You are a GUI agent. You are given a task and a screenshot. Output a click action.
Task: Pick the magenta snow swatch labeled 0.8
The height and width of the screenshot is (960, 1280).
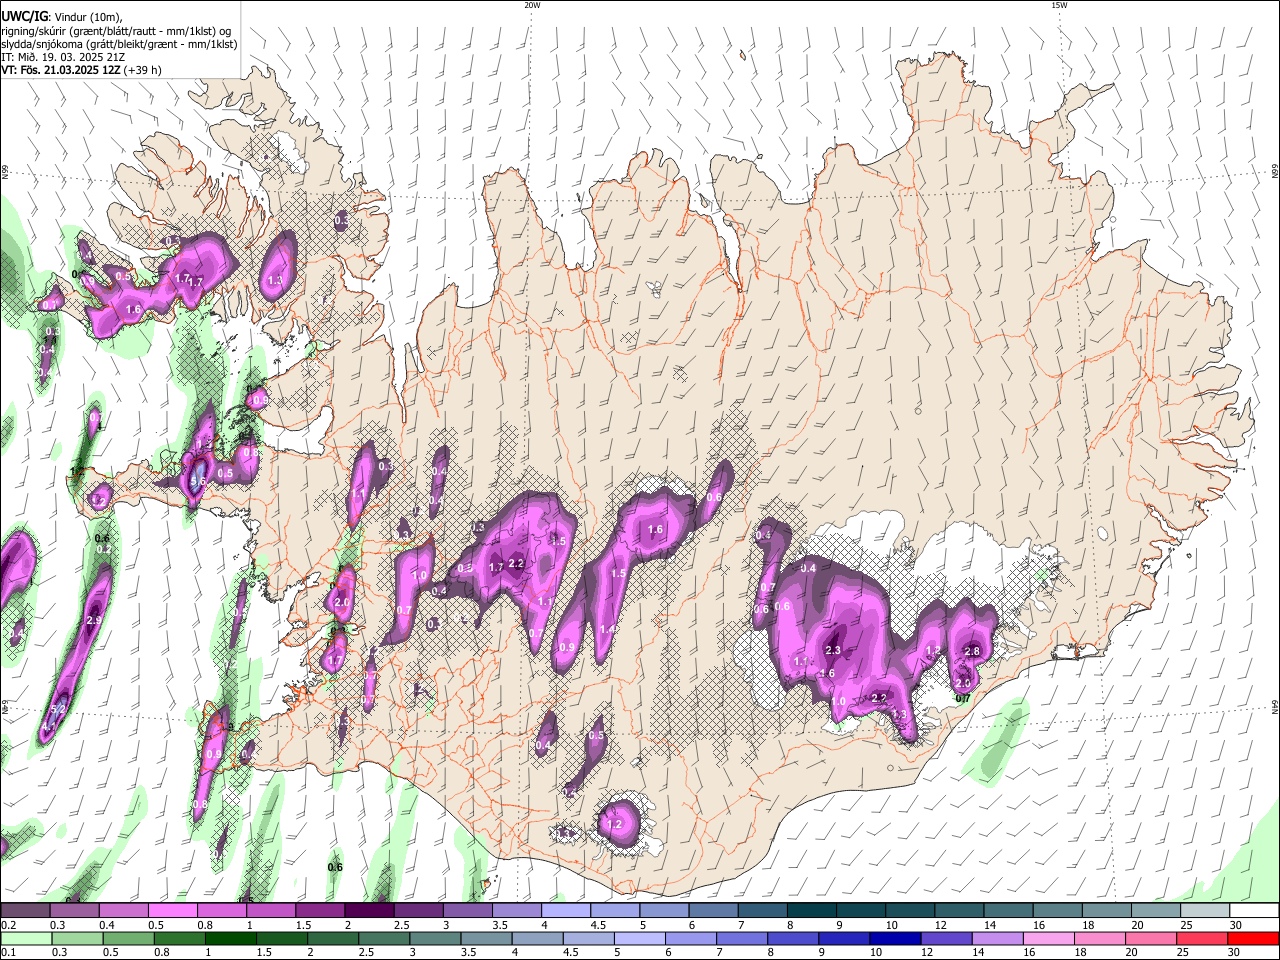pos(222,911)
